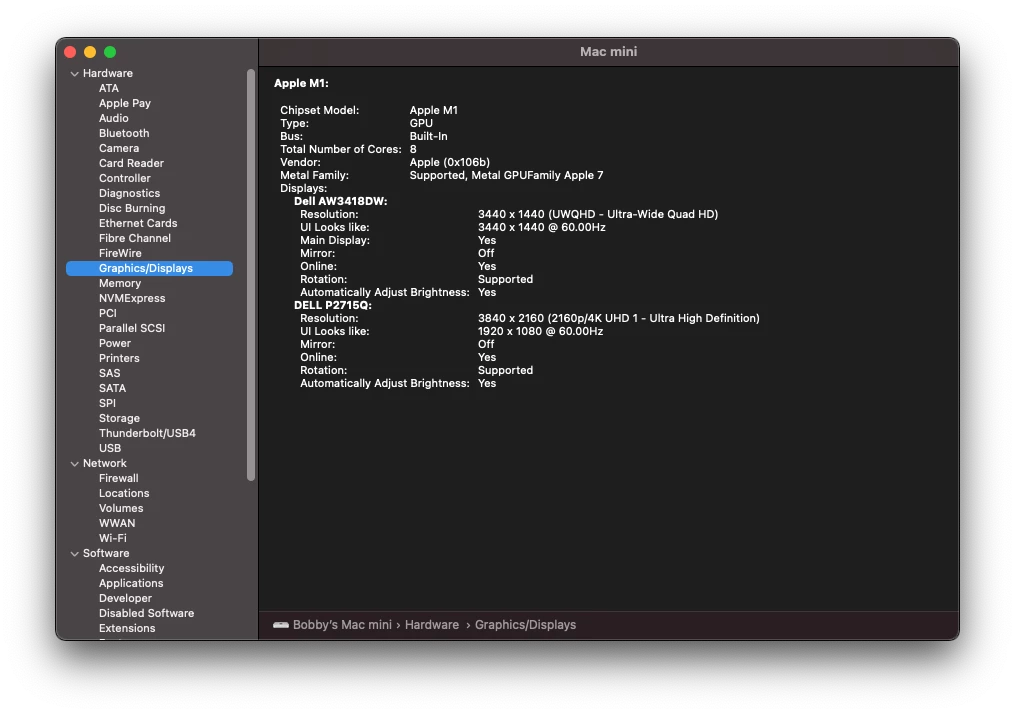Click Graphics/Displays in the path bar
Screen dimensions: 1015x714
525,625
